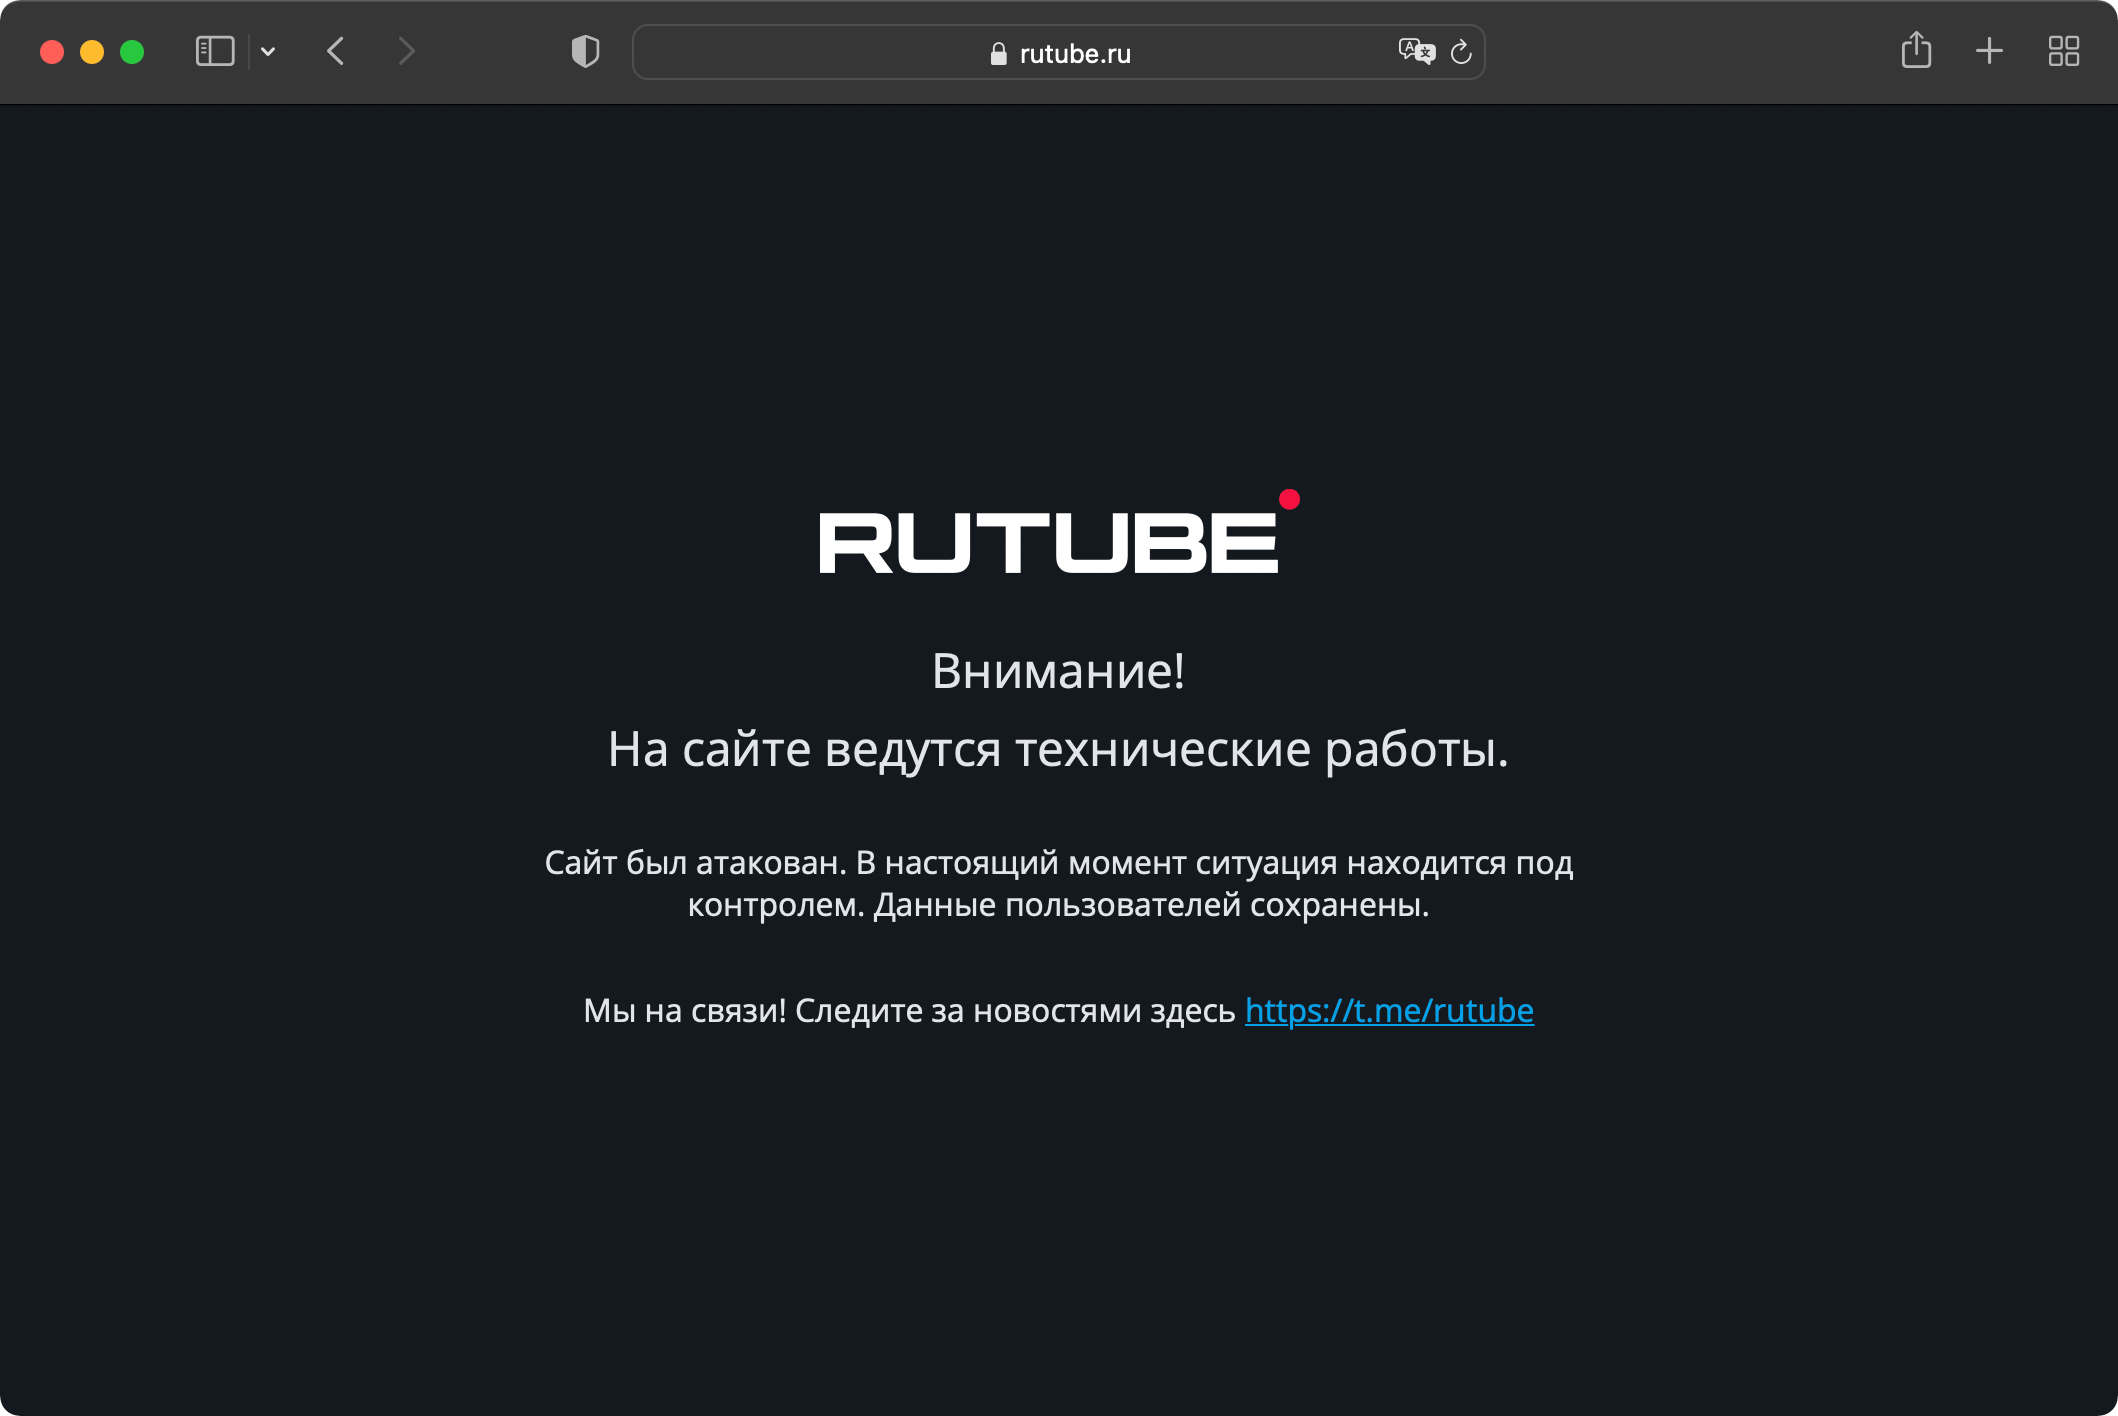Go forward to the next page
Image resolution: width=2118 pixels, height=1416 pixels.
tap(406, 51)
